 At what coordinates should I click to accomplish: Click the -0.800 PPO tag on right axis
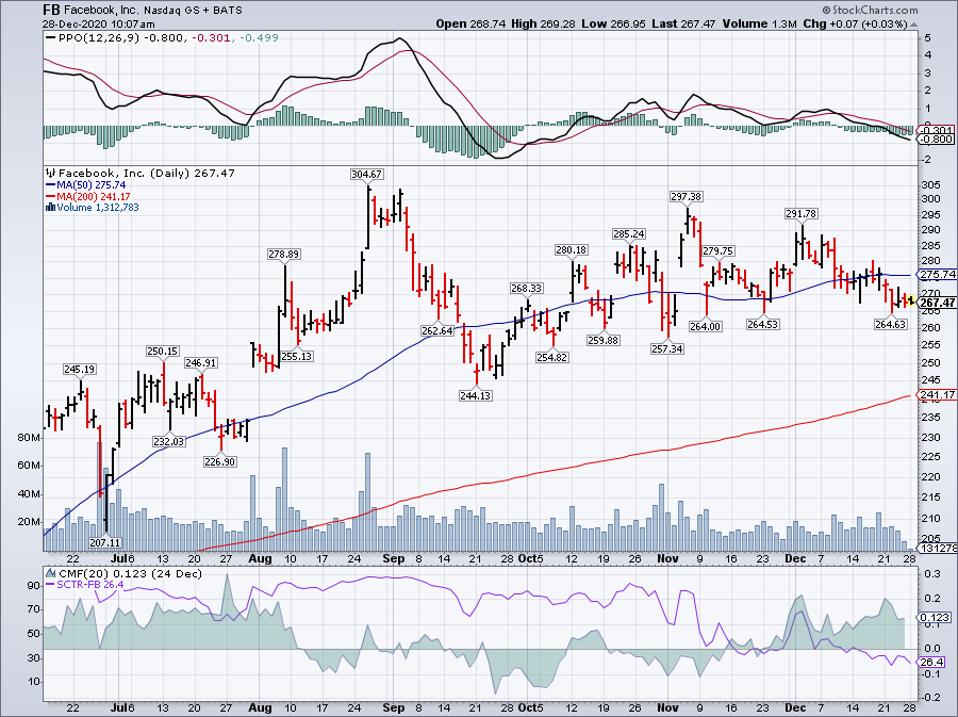pyautogui.click(x=937, y=139)
